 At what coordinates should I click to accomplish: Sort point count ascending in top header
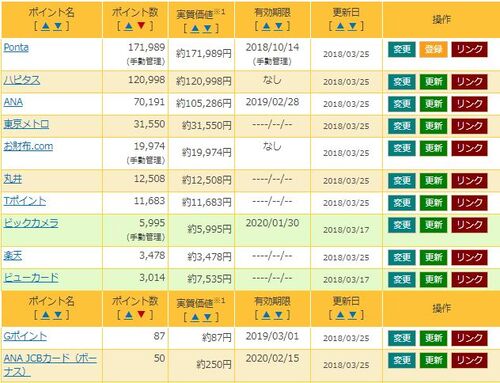129,26
